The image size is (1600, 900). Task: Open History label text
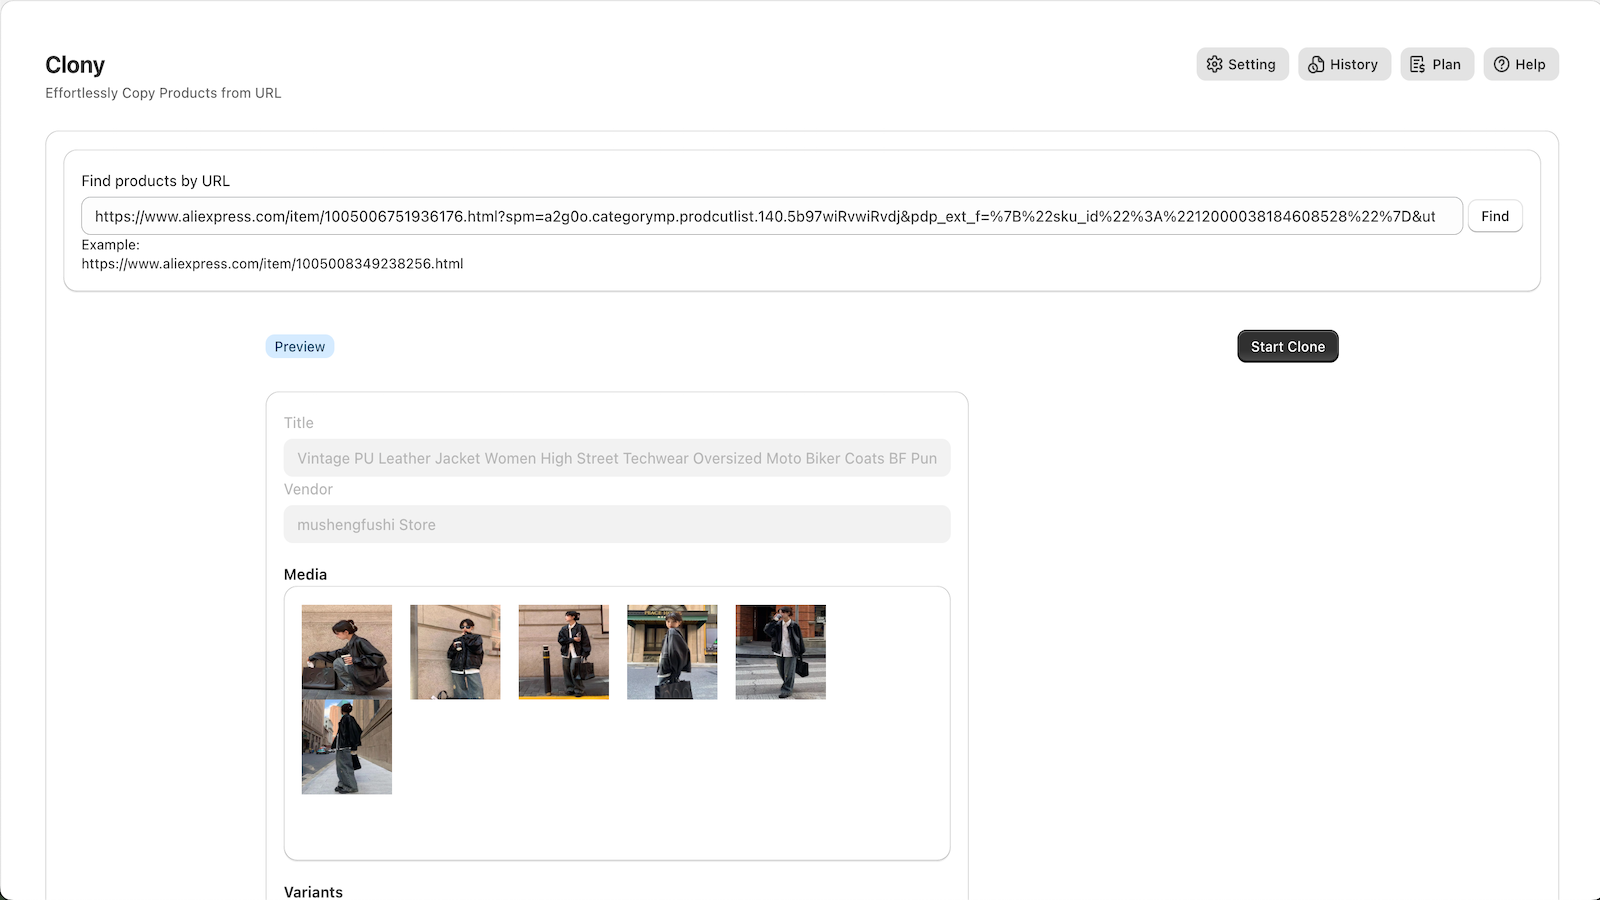tap(1354, 64)
